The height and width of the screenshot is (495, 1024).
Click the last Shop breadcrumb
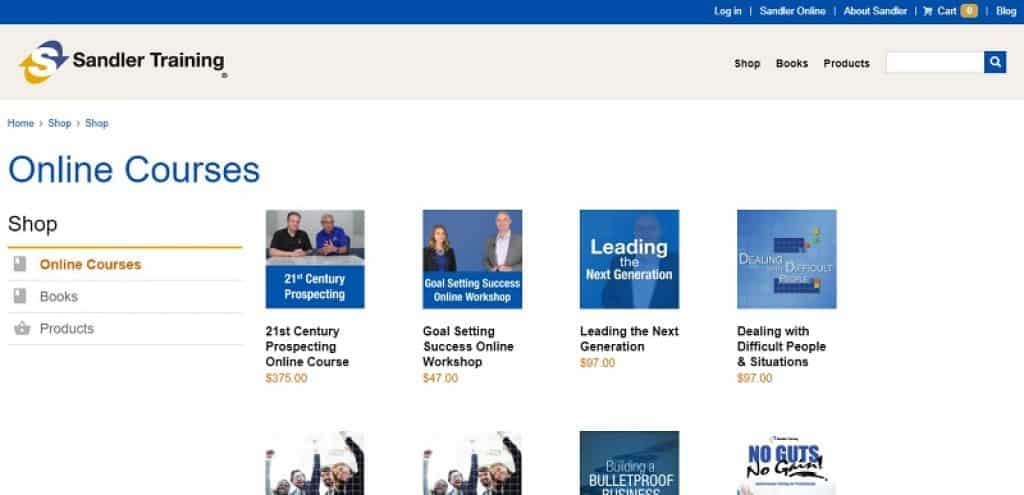pyautogui.click(x=97, y=123)
